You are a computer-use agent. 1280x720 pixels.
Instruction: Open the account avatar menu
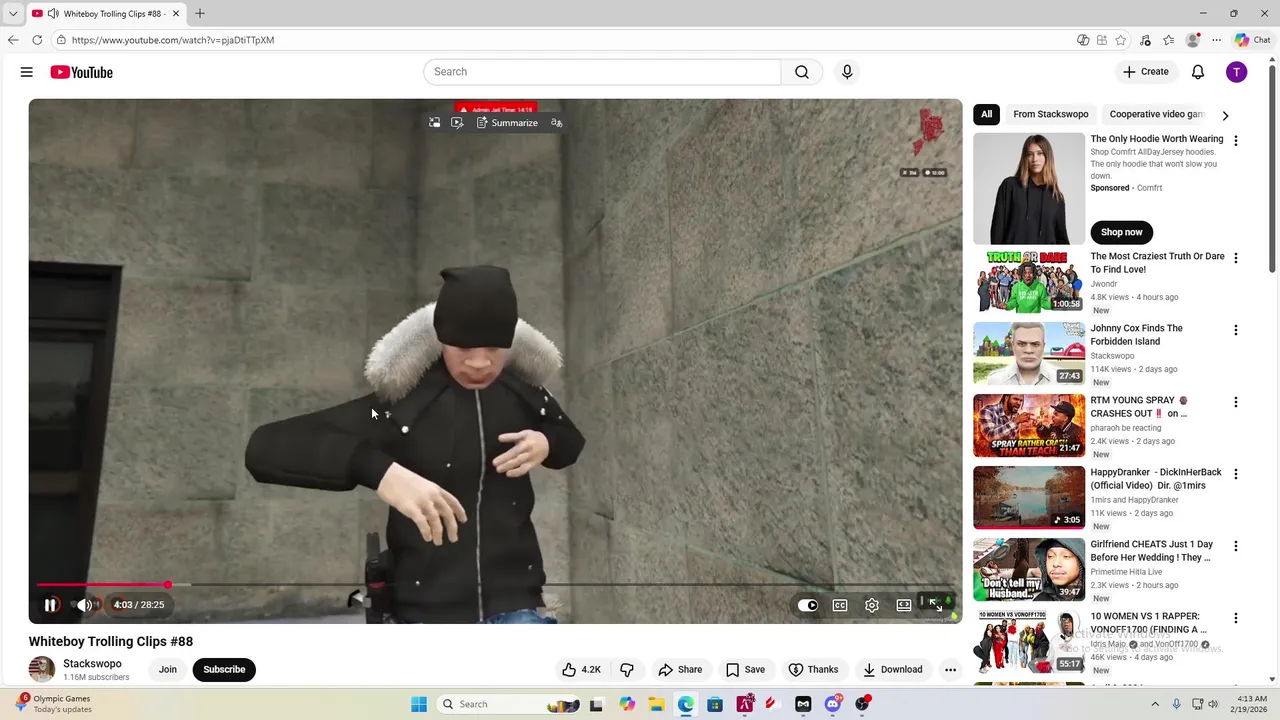click(x=1237, y=72)
